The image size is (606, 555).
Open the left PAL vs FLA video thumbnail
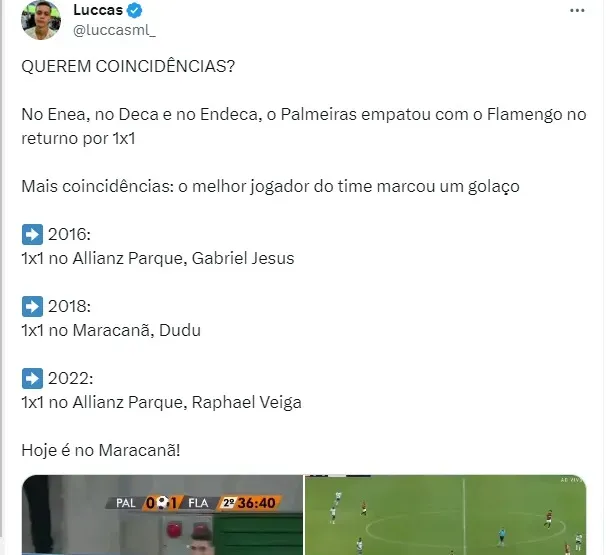[162, 515]
